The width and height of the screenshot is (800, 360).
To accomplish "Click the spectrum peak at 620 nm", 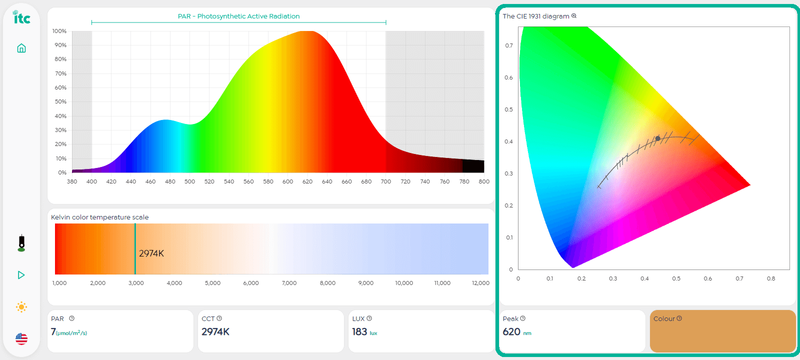I will tap(308, 32).
